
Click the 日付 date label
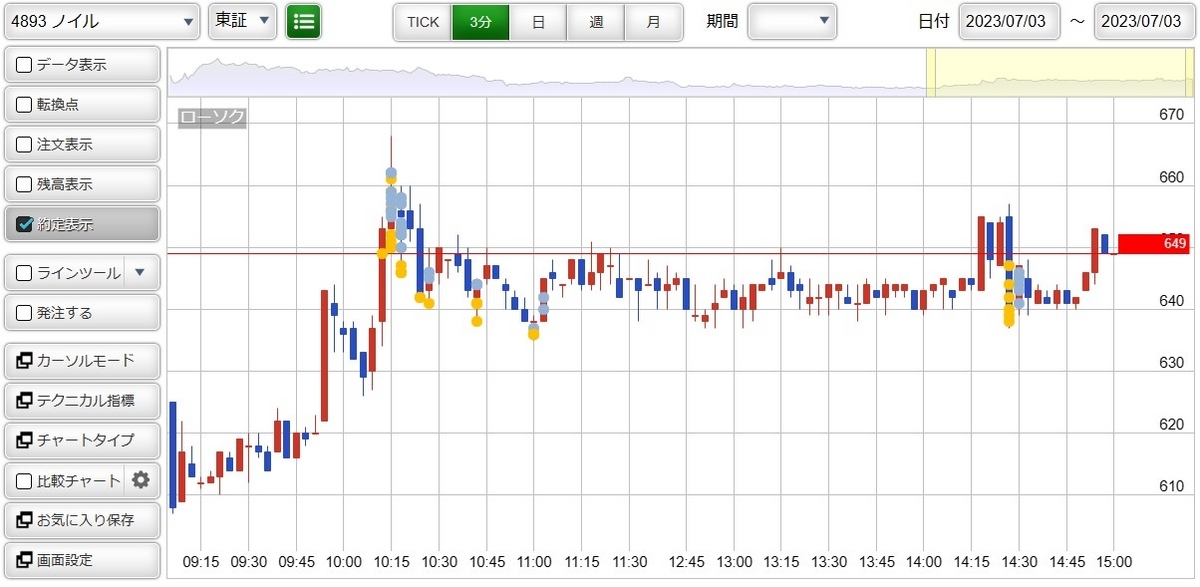coord(933,21)
